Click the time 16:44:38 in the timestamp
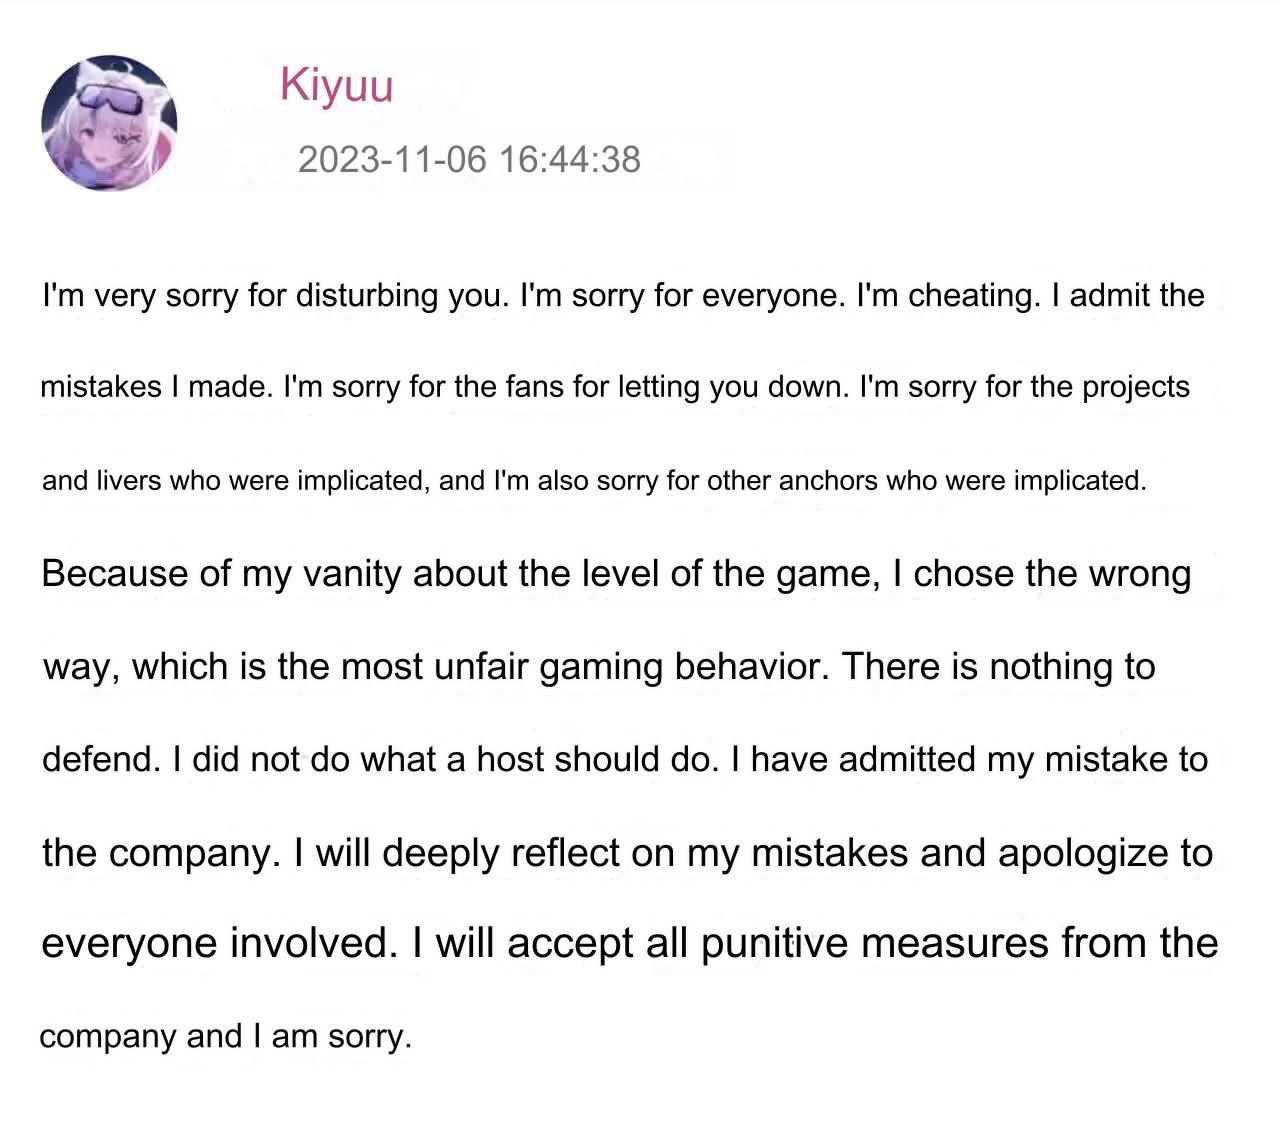This screenshot has height=1126, width=1280. coord(569,159)
